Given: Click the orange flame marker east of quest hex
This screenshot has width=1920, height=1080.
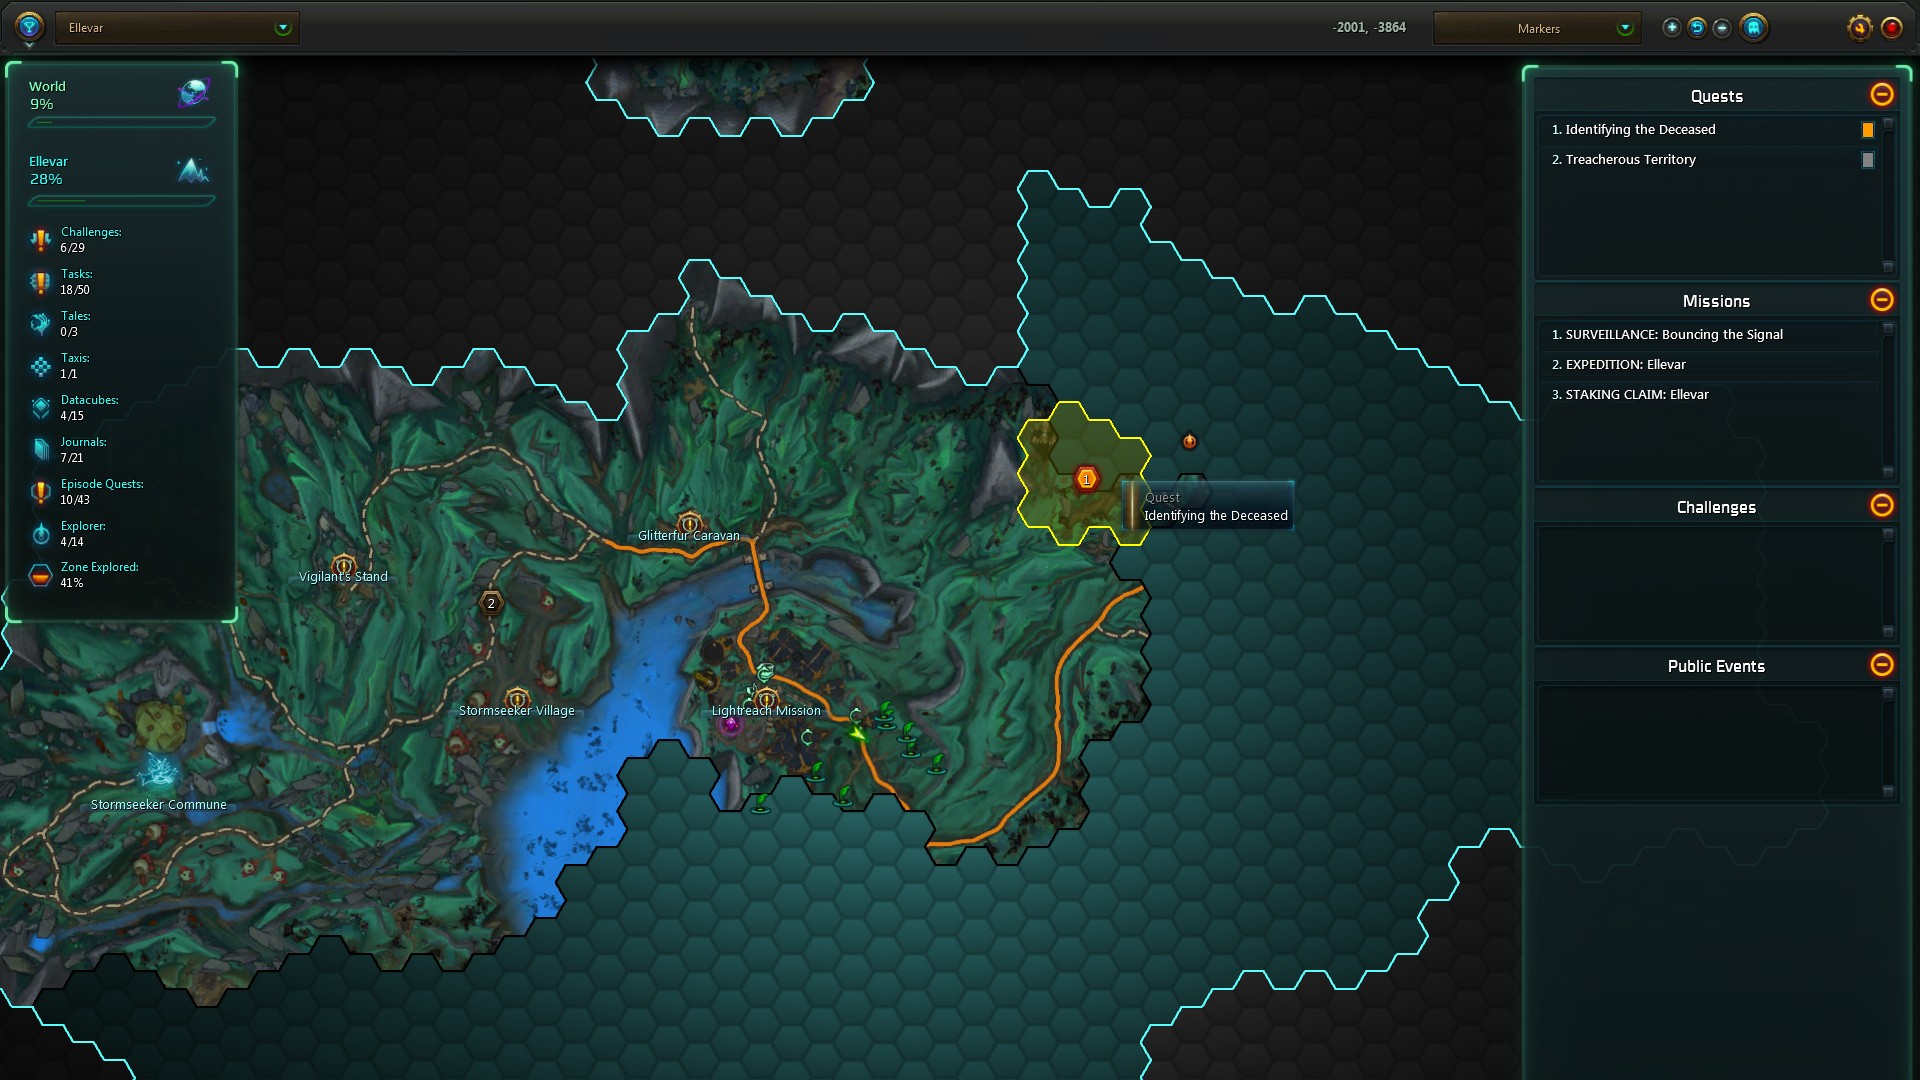Looking at the screenshot, I should [x=1189, y=441].
